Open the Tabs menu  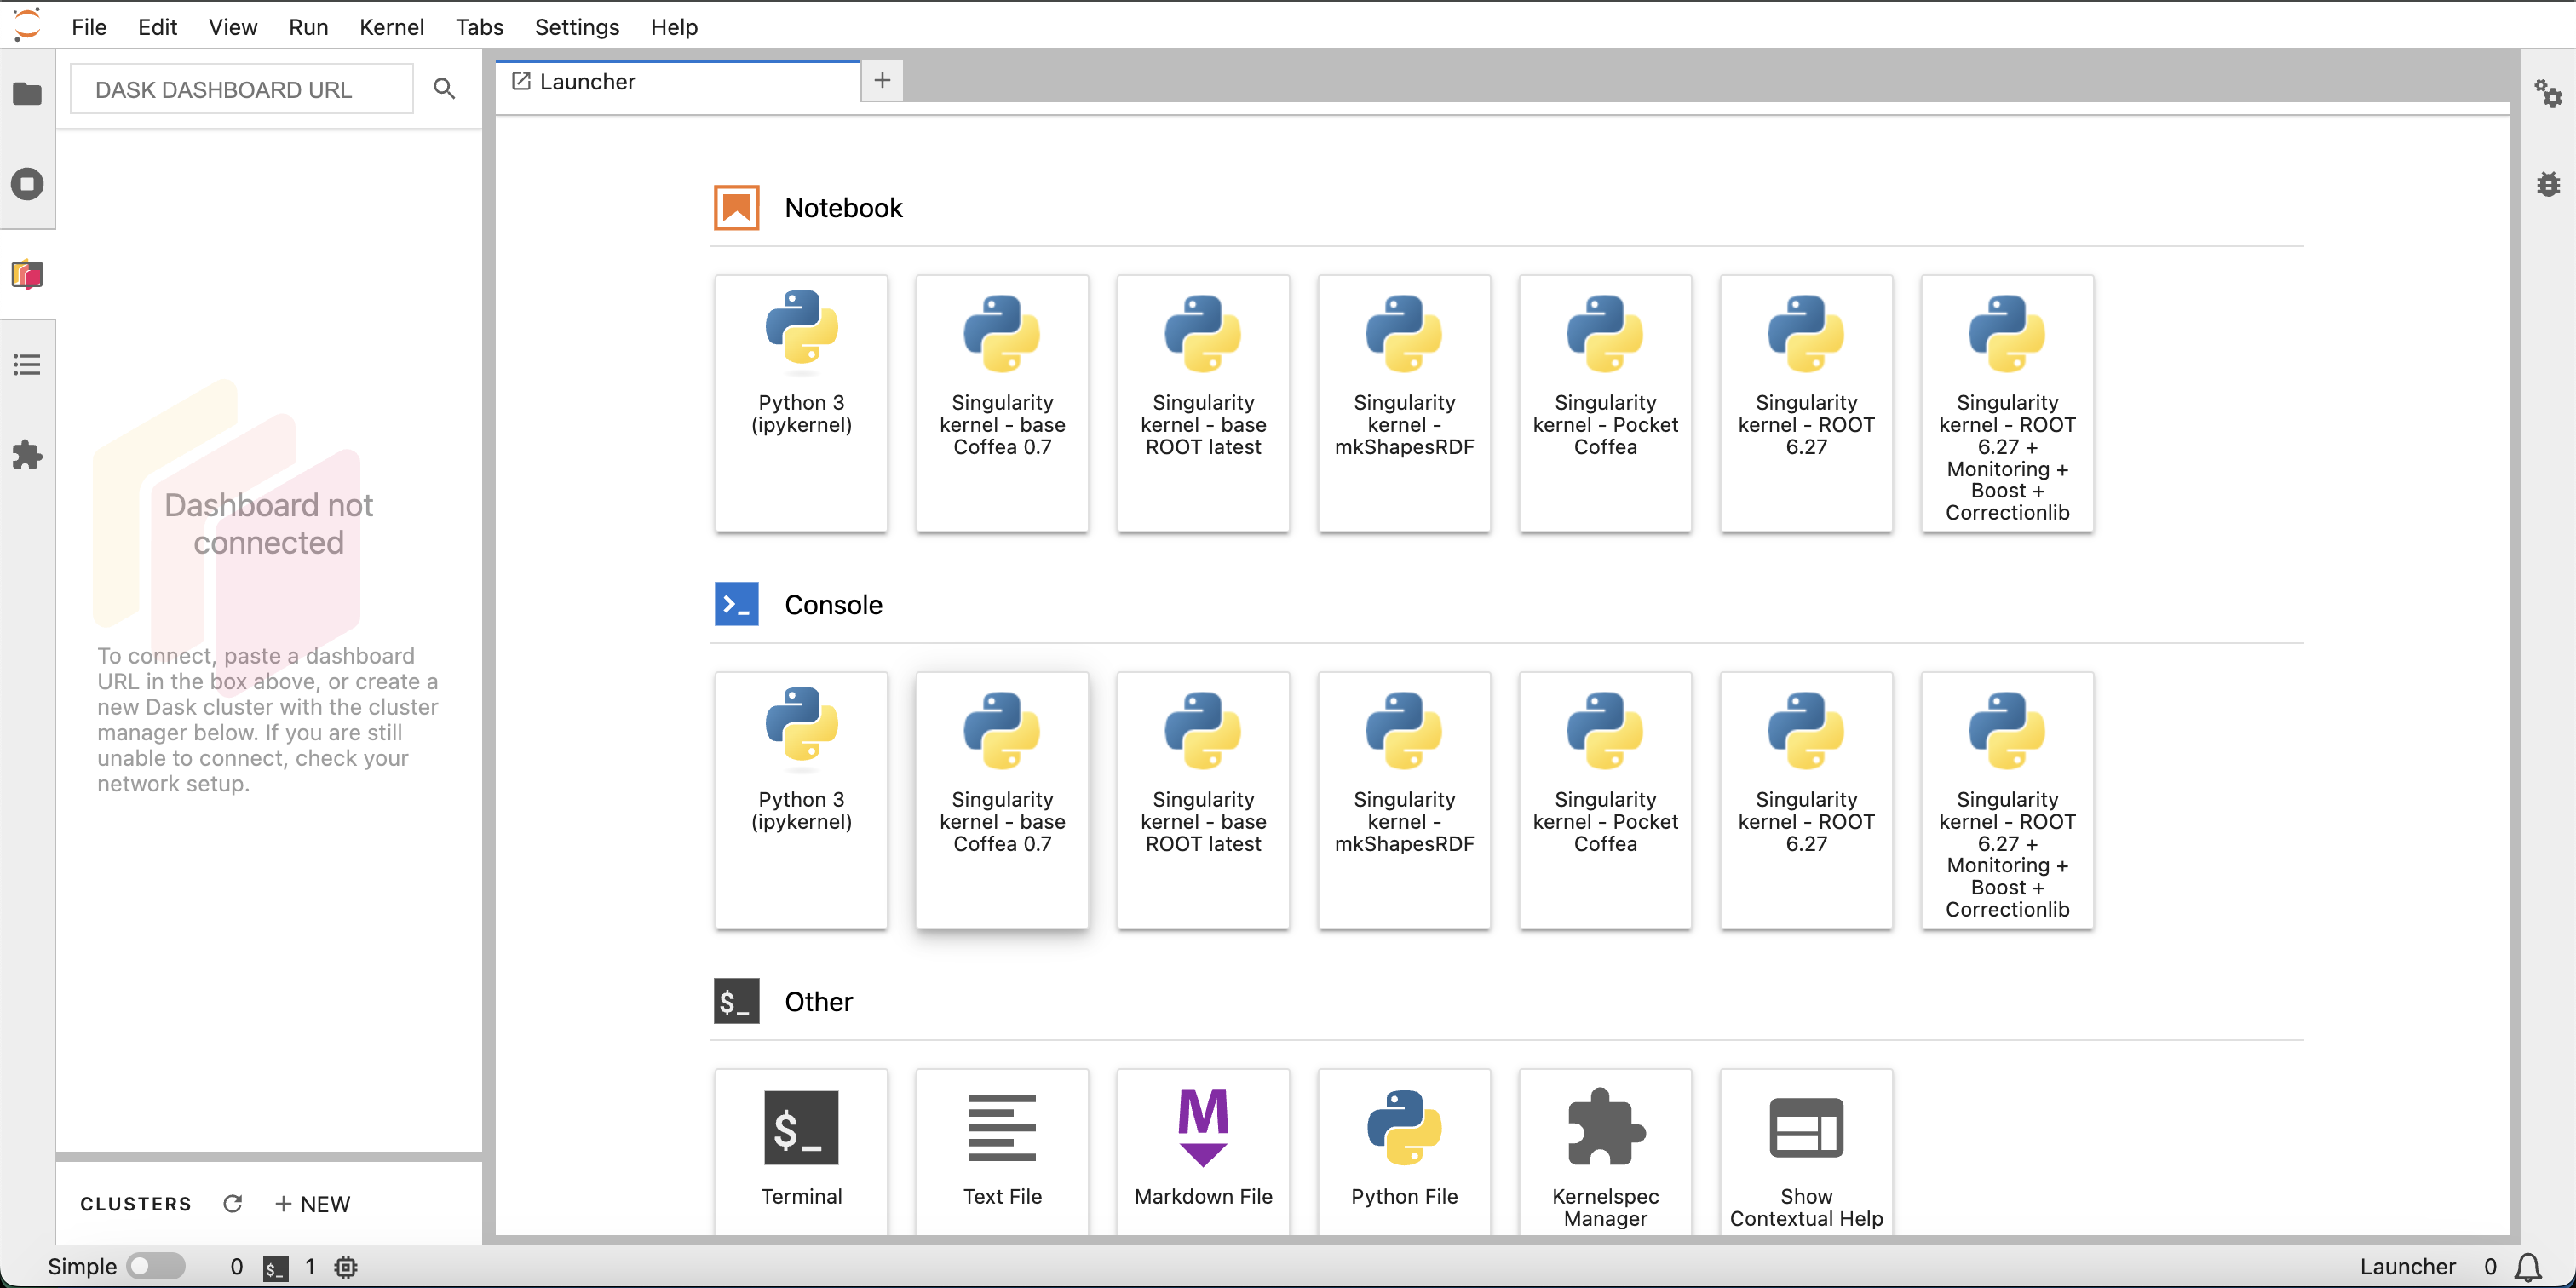pyautogui.click(x=479, y=27)
